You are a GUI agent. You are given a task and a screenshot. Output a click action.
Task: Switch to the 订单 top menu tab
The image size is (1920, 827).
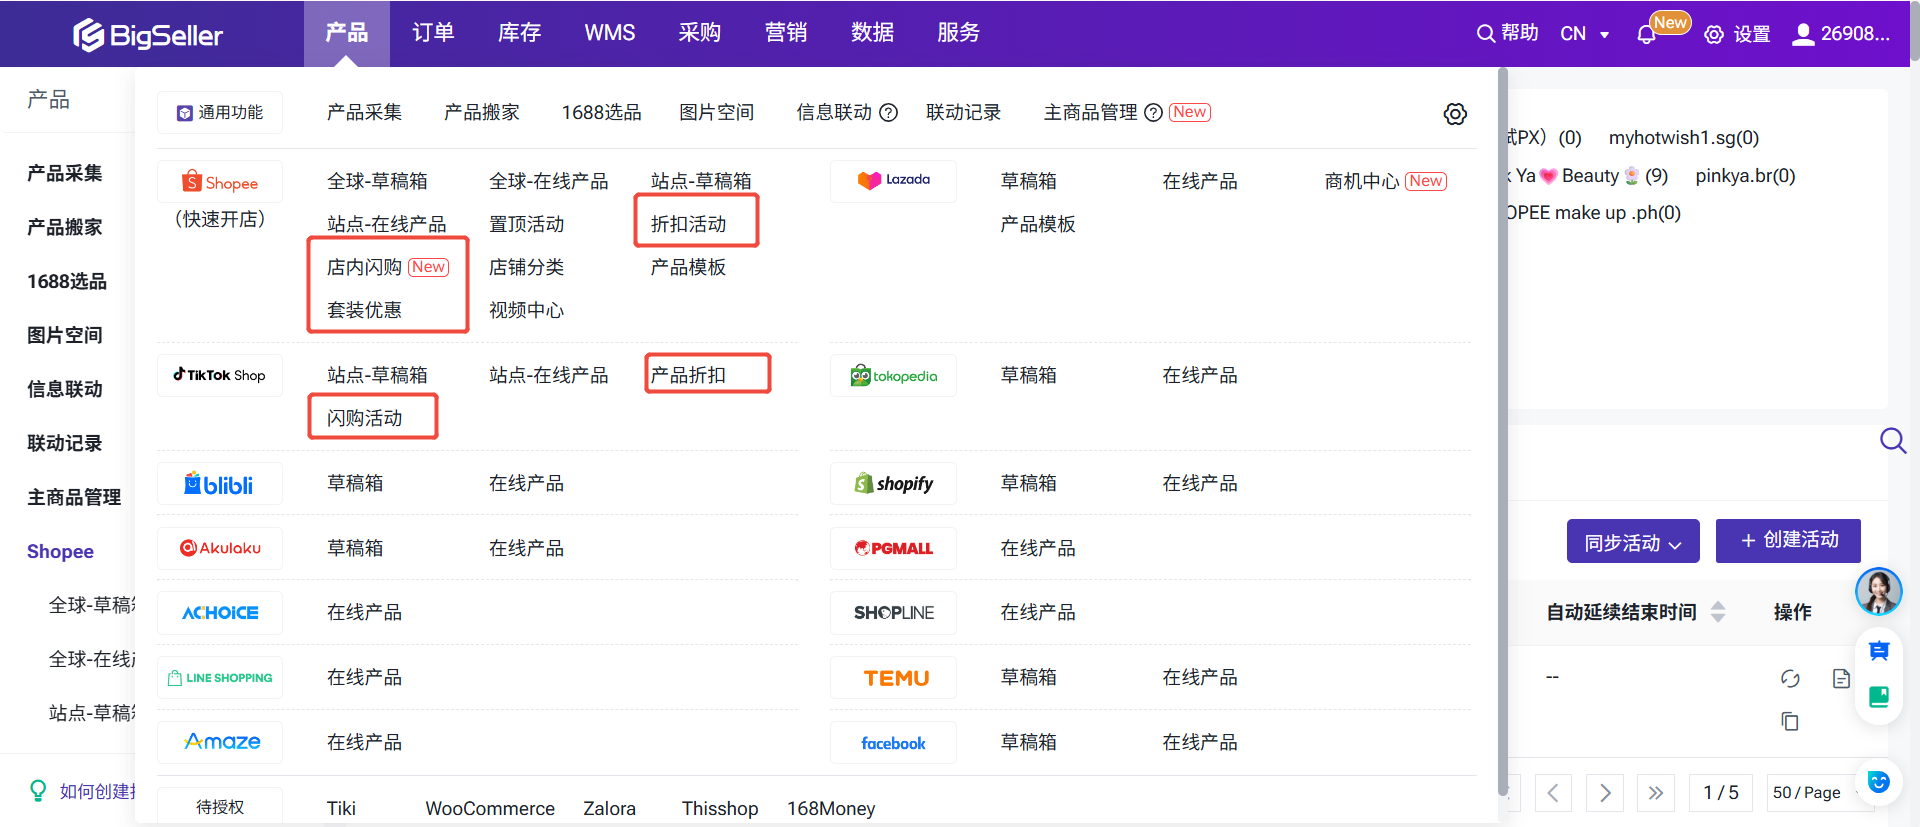(433, 33)
